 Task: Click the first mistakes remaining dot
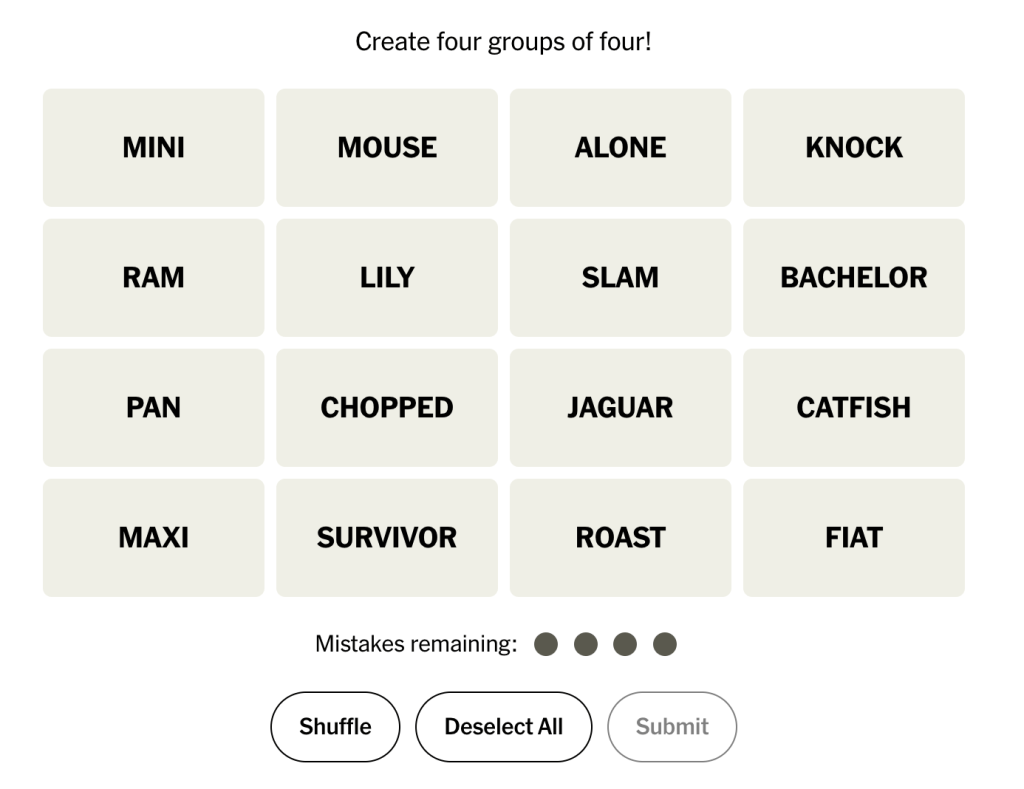point(546,644)
